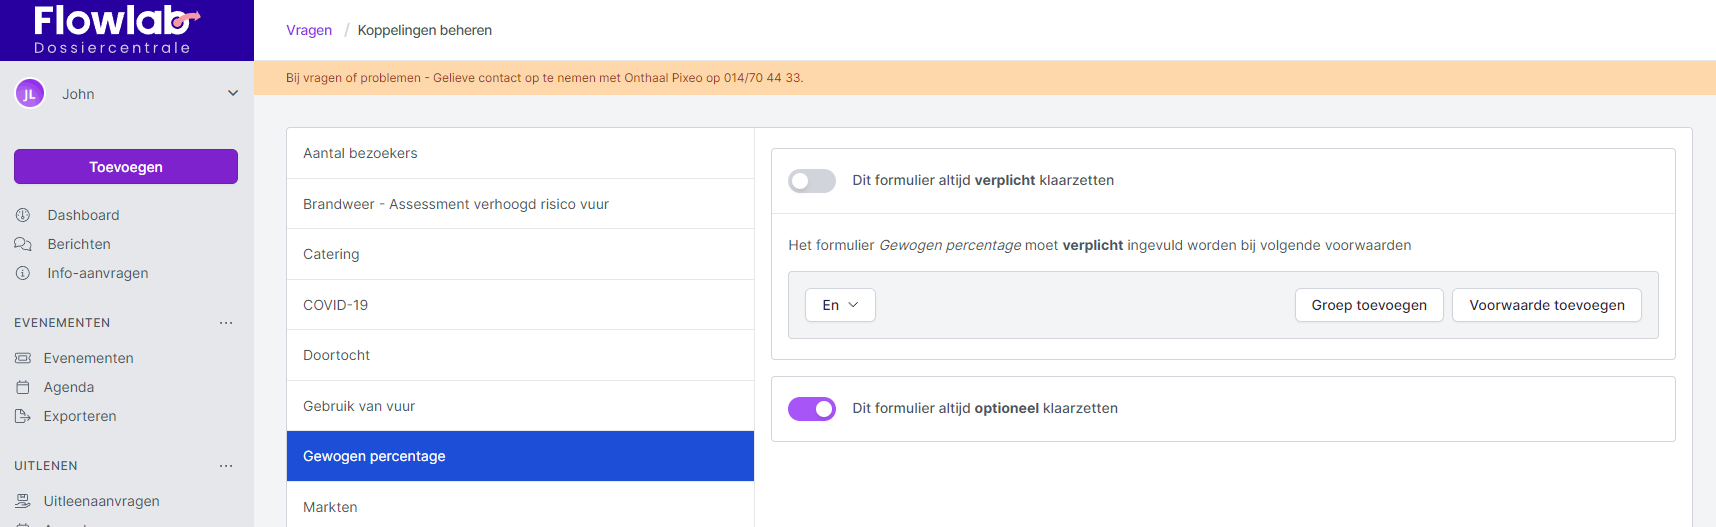
Task: Open the Evenementen section options dots
Action: tap(226, 323)
